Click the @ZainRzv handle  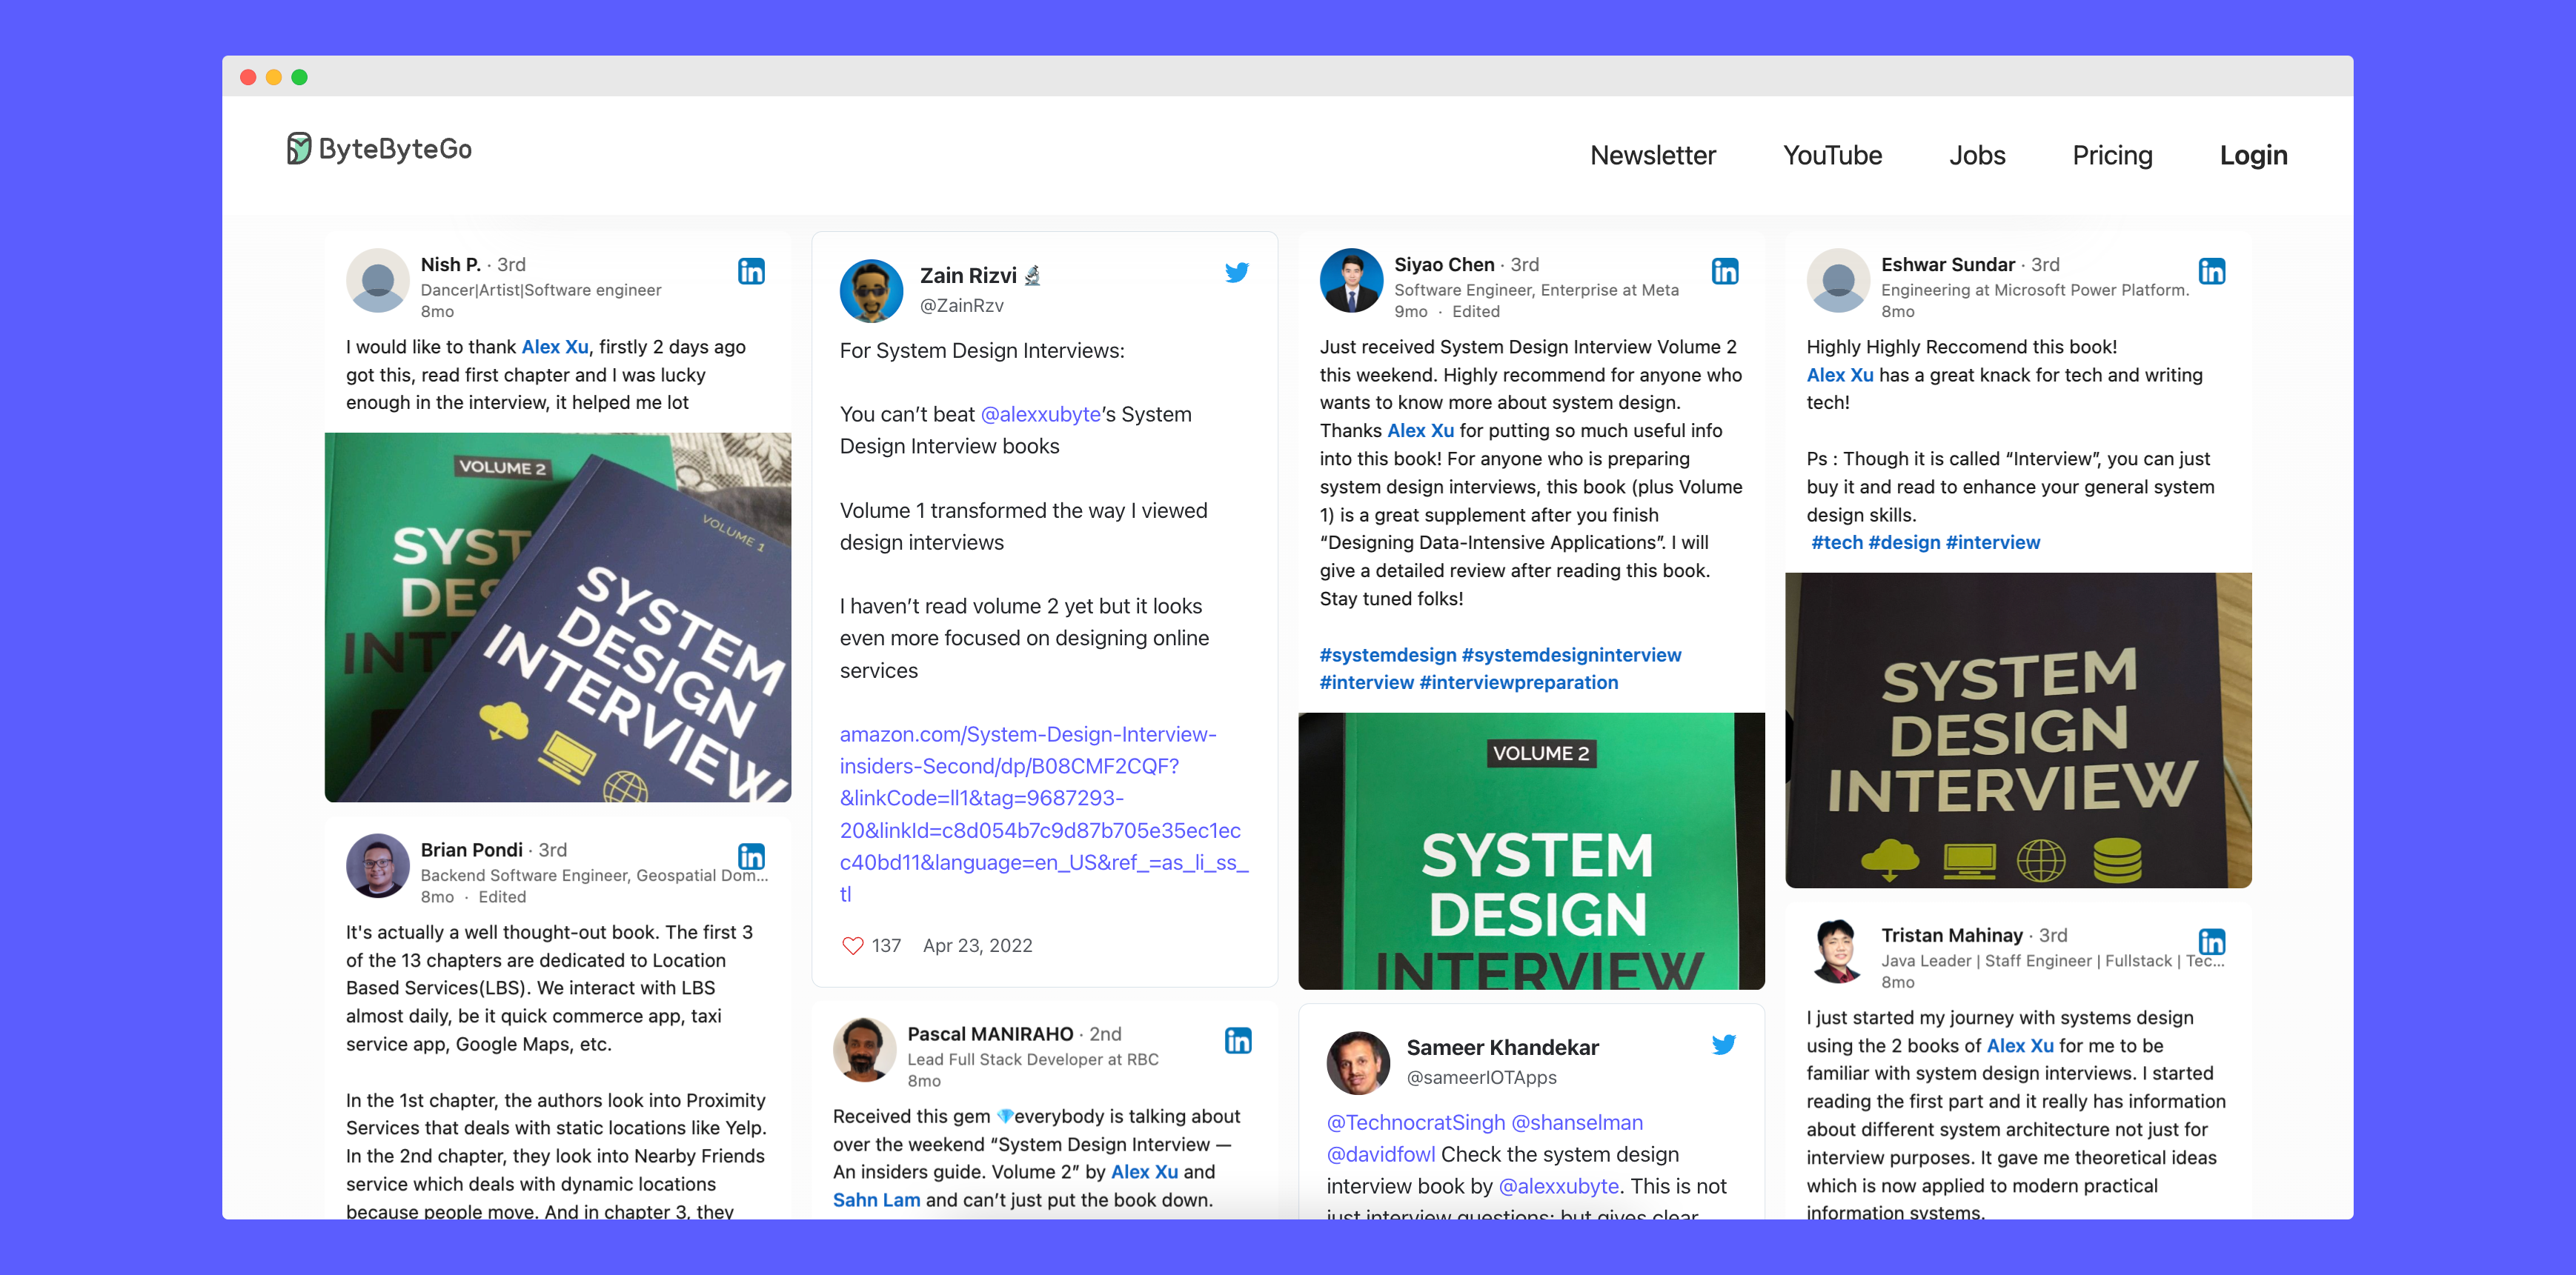point(962,306)
